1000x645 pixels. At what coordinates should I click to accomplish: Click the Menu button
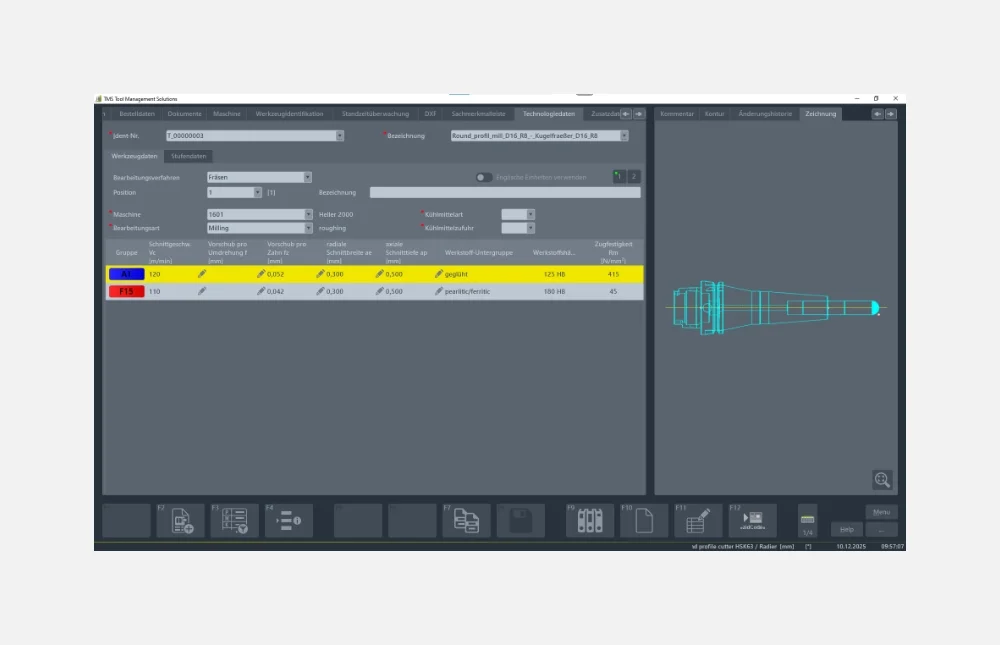tap(881, 512)
